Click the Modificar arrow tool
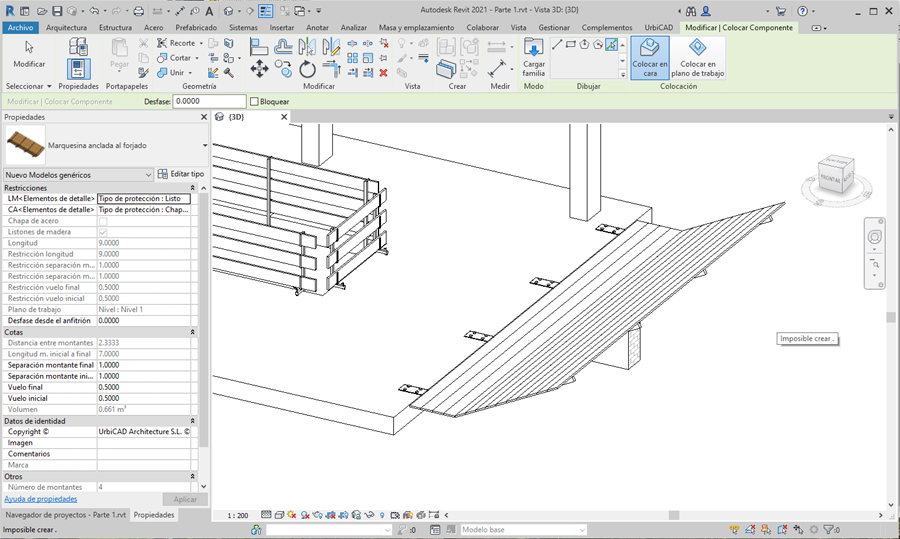The height and width of the screenshot is (539, 900). 29,53
